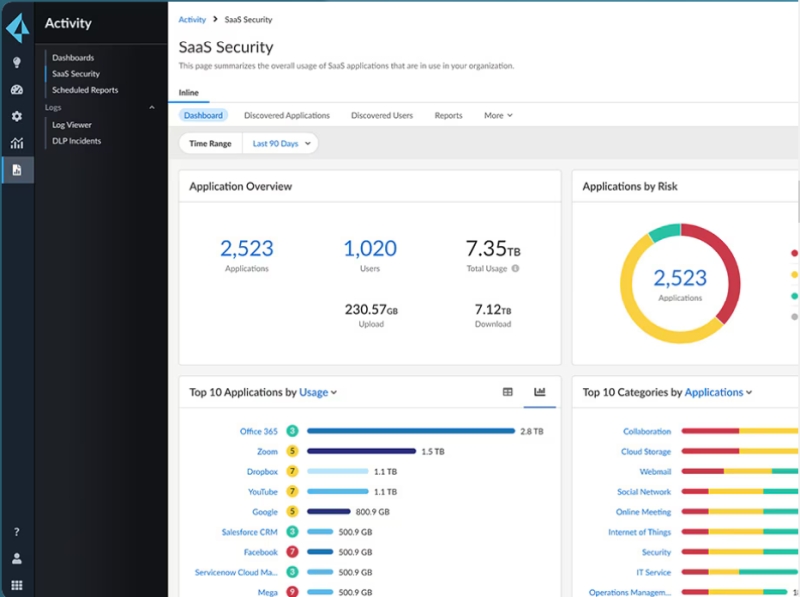
Task: Click Facebook risk score badge 7
Action: point(292,552)
